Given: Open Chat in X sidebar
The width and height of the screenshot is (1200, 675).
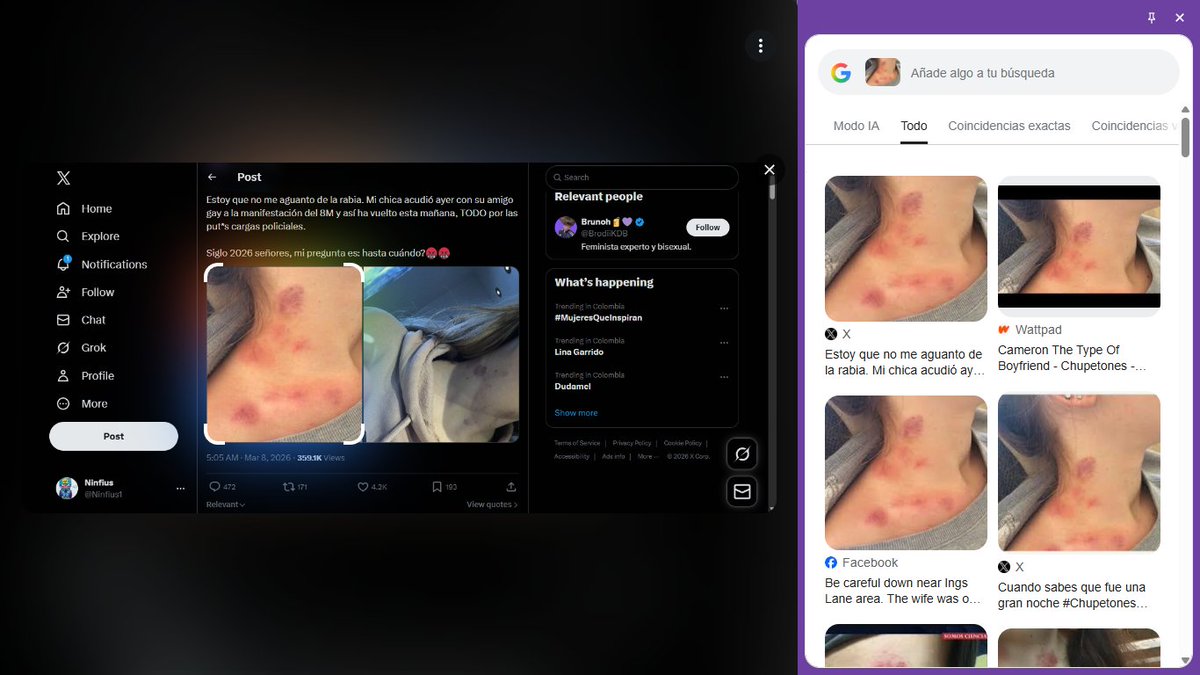Looking at the screenshot, I should click(81, 320).
